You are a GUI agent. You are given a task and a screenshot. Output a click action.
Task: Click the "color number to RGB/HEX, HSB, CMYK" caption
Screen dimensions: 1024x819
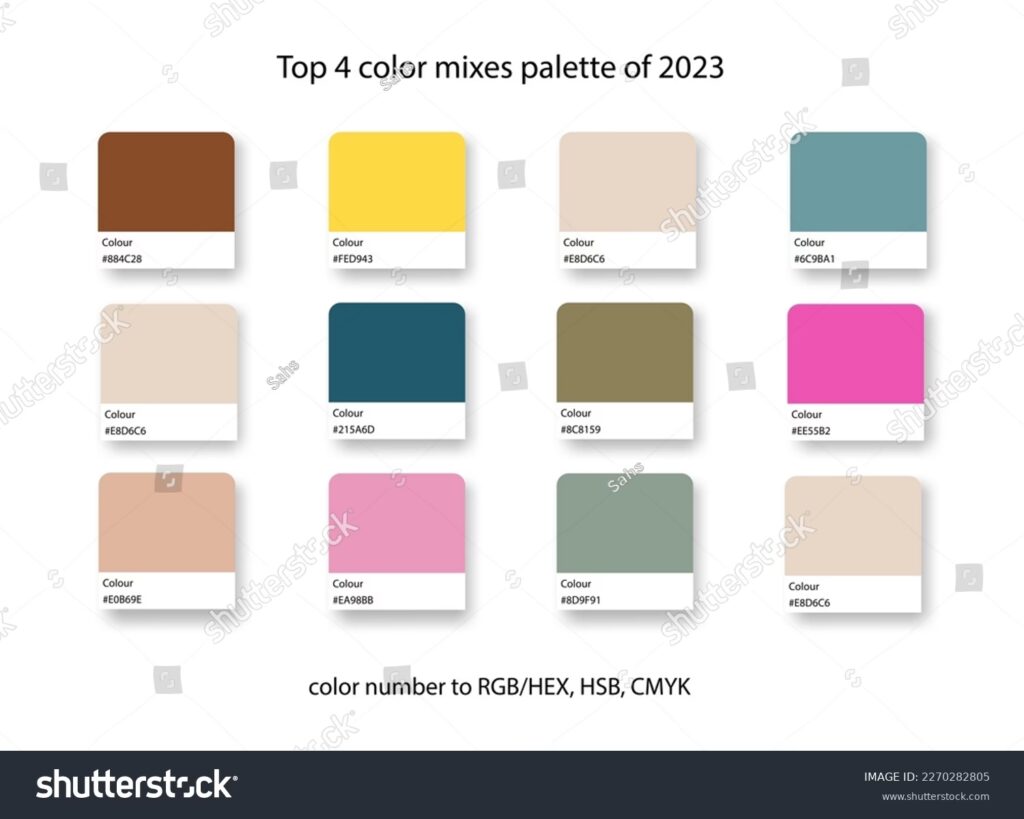pyautogui.click(x=499, y=687)
